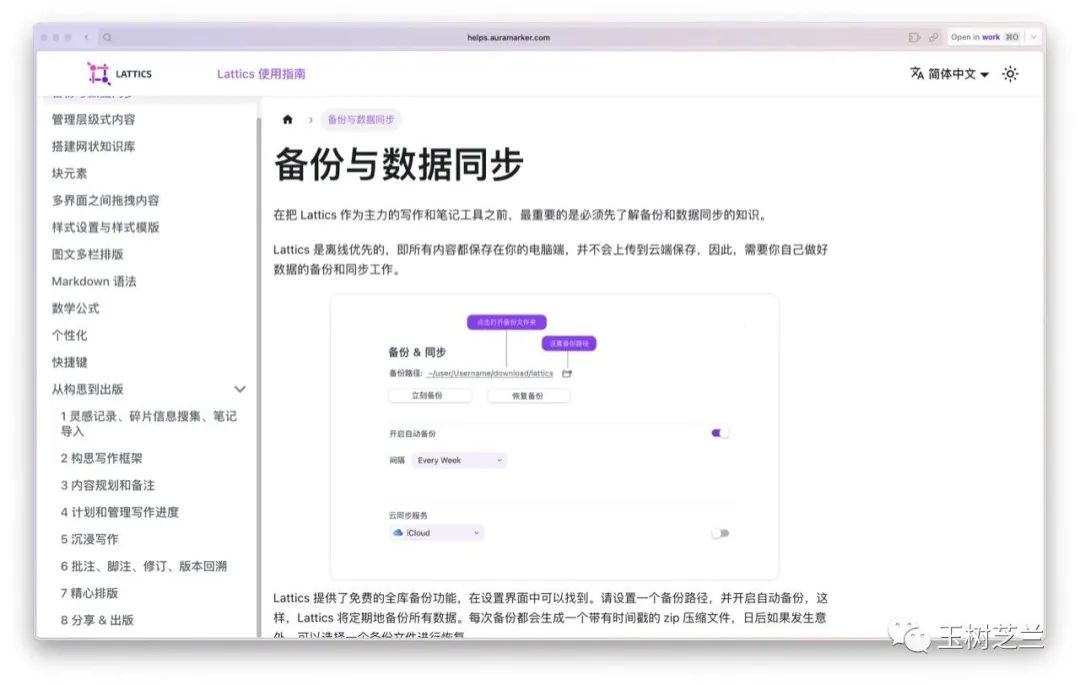Click the translate language icon

tap(917, 73)
